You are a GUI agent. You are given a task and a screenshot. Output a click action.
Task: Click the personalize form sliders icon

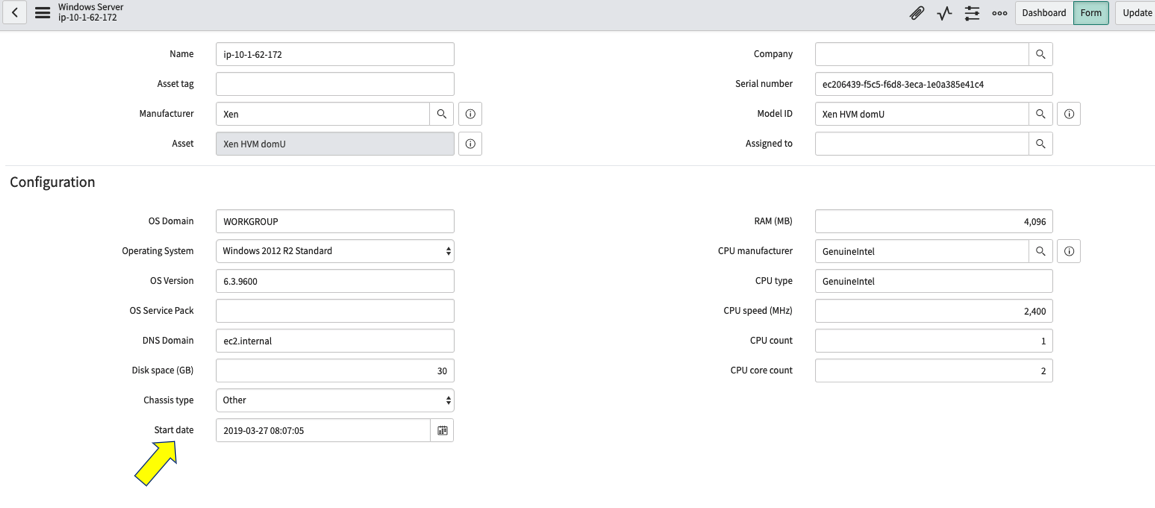click(972, 13)
